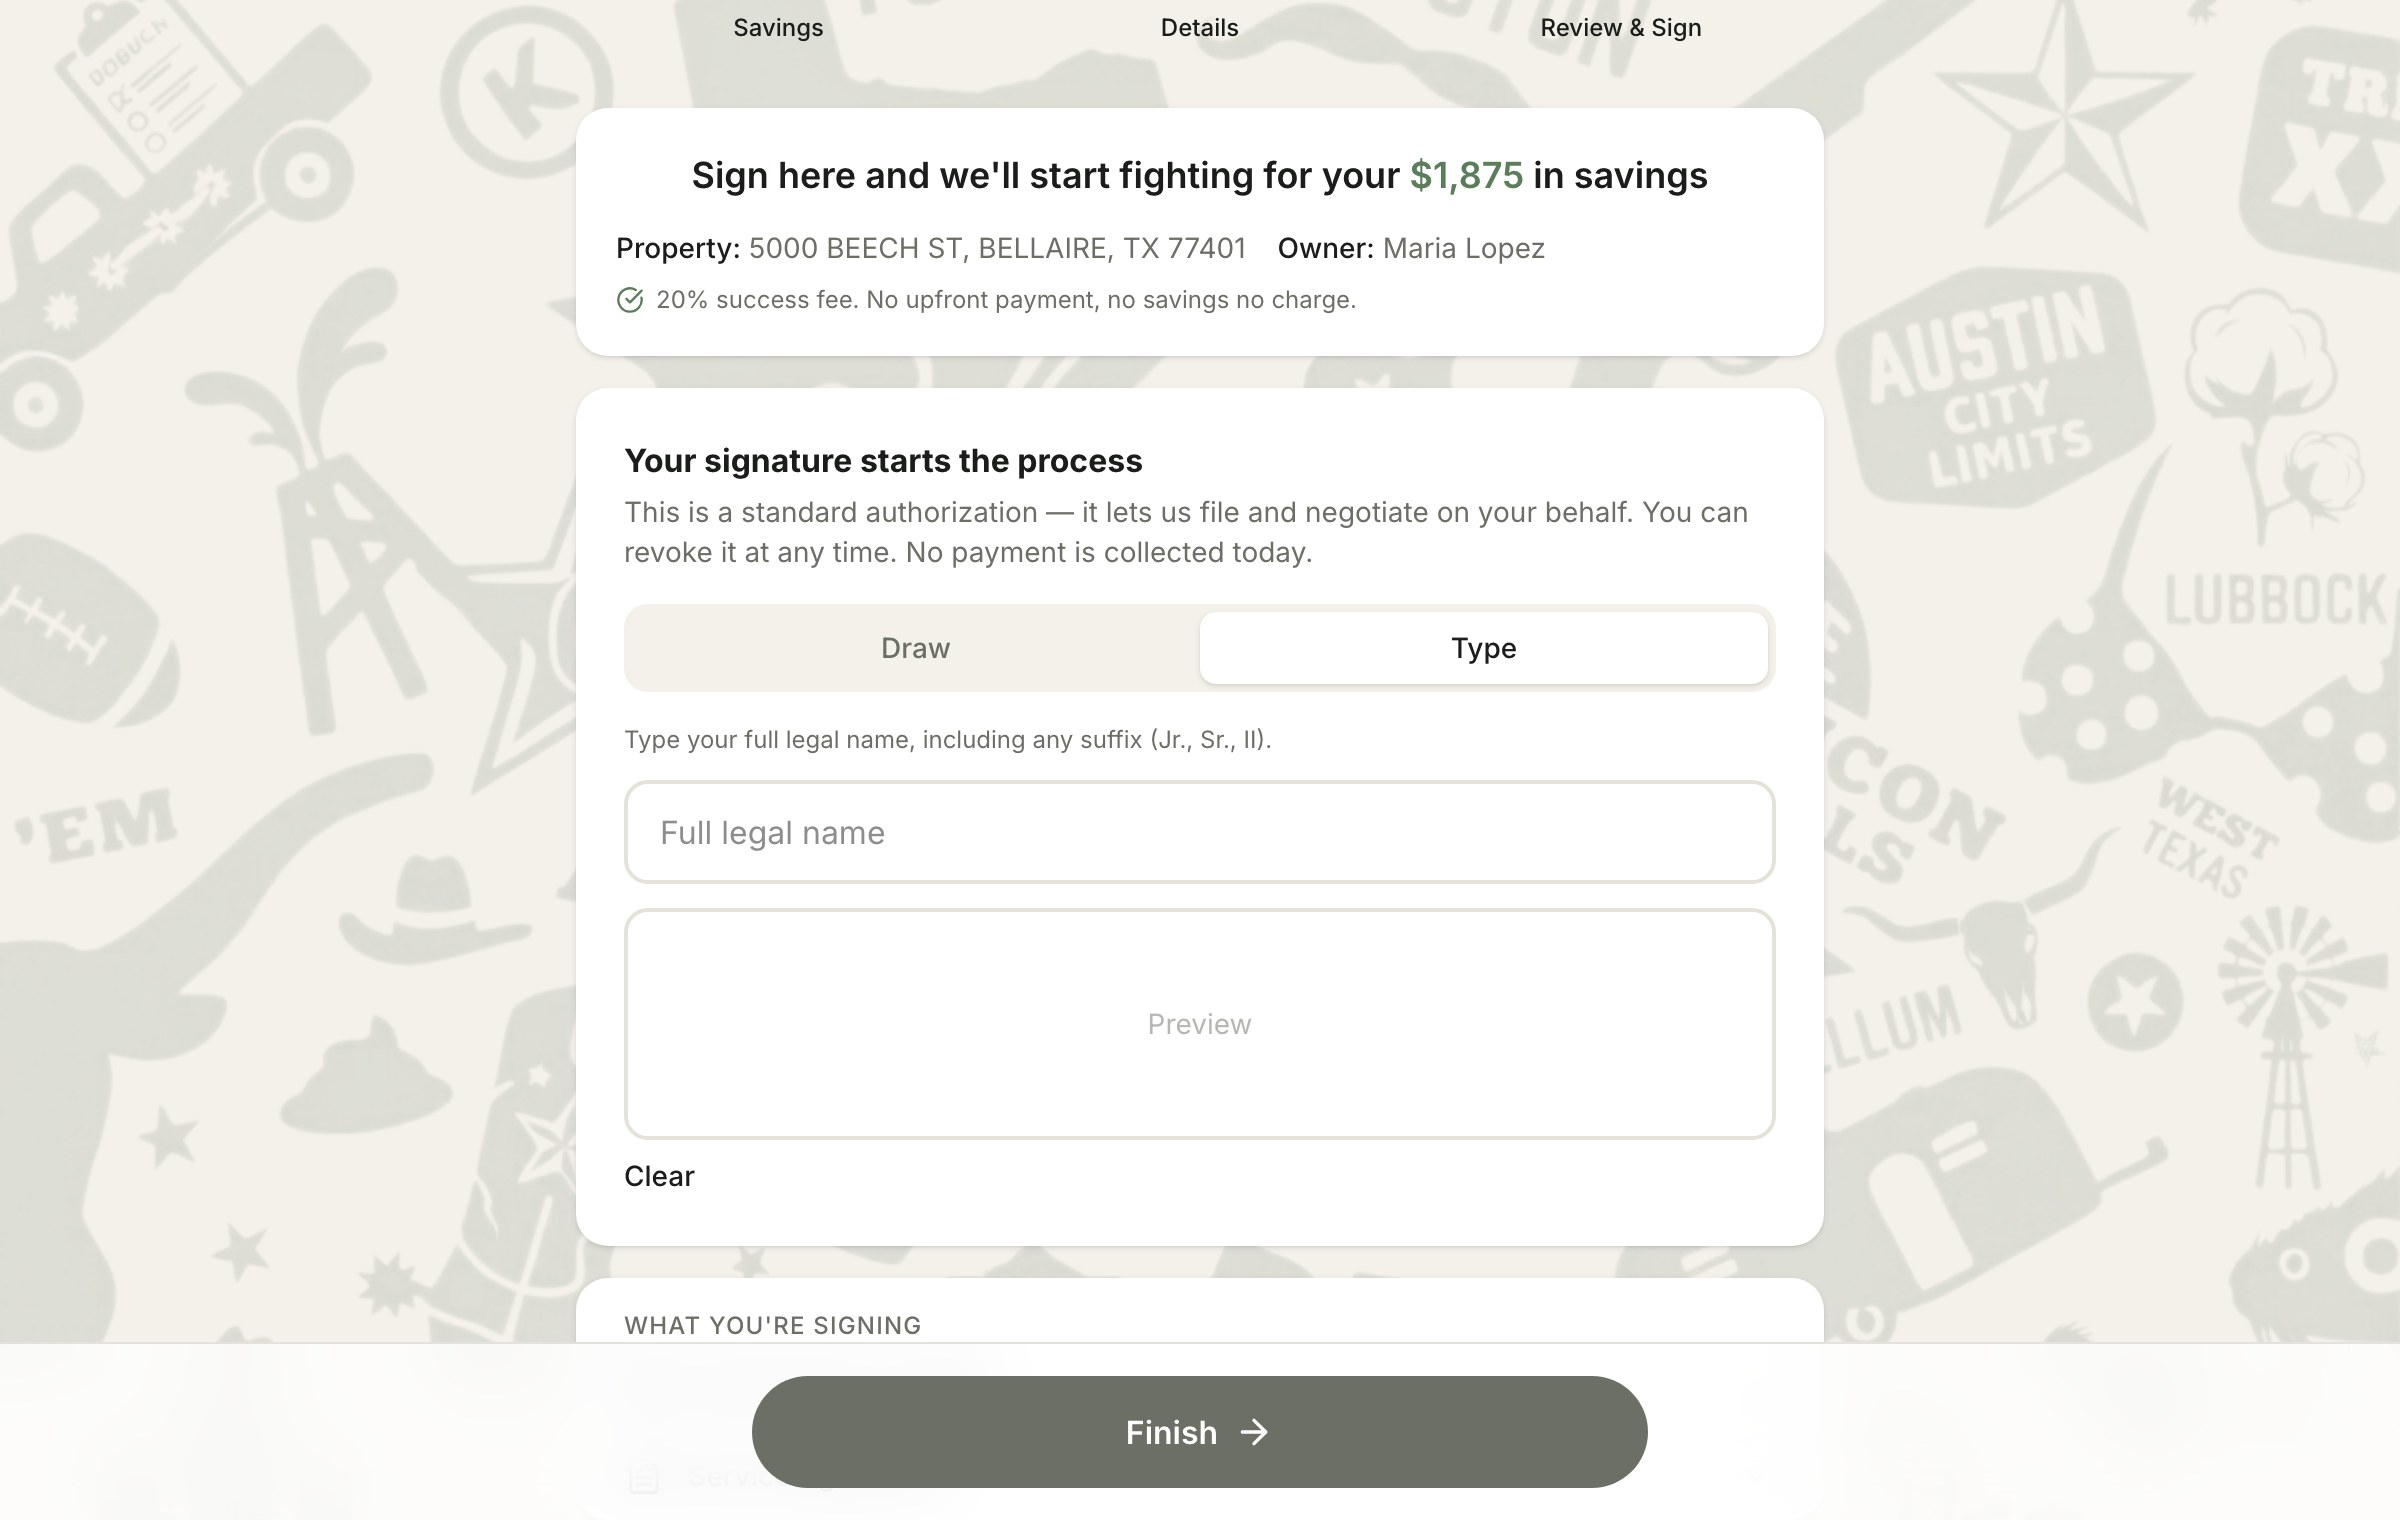Image resolution: width=2400 pixels, height=1520 pixels.
Task: Click the 'Your signature starts the process' heading
Action: click(x=883, y=461)
